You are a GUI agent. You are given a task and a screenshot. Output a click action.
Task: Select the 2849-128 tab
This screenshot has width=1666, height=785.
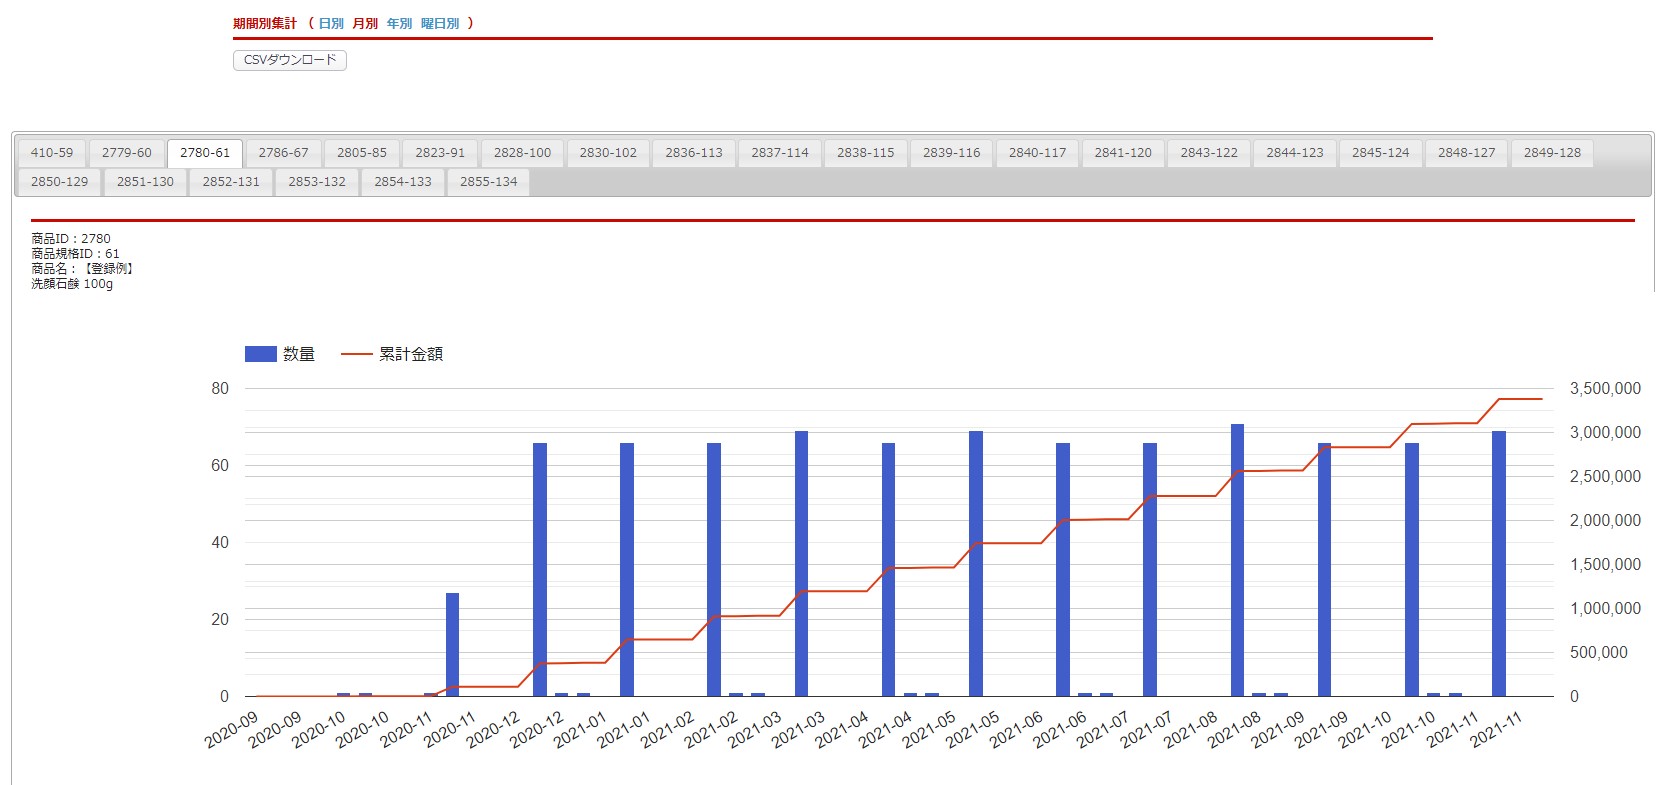(1552, 153)
